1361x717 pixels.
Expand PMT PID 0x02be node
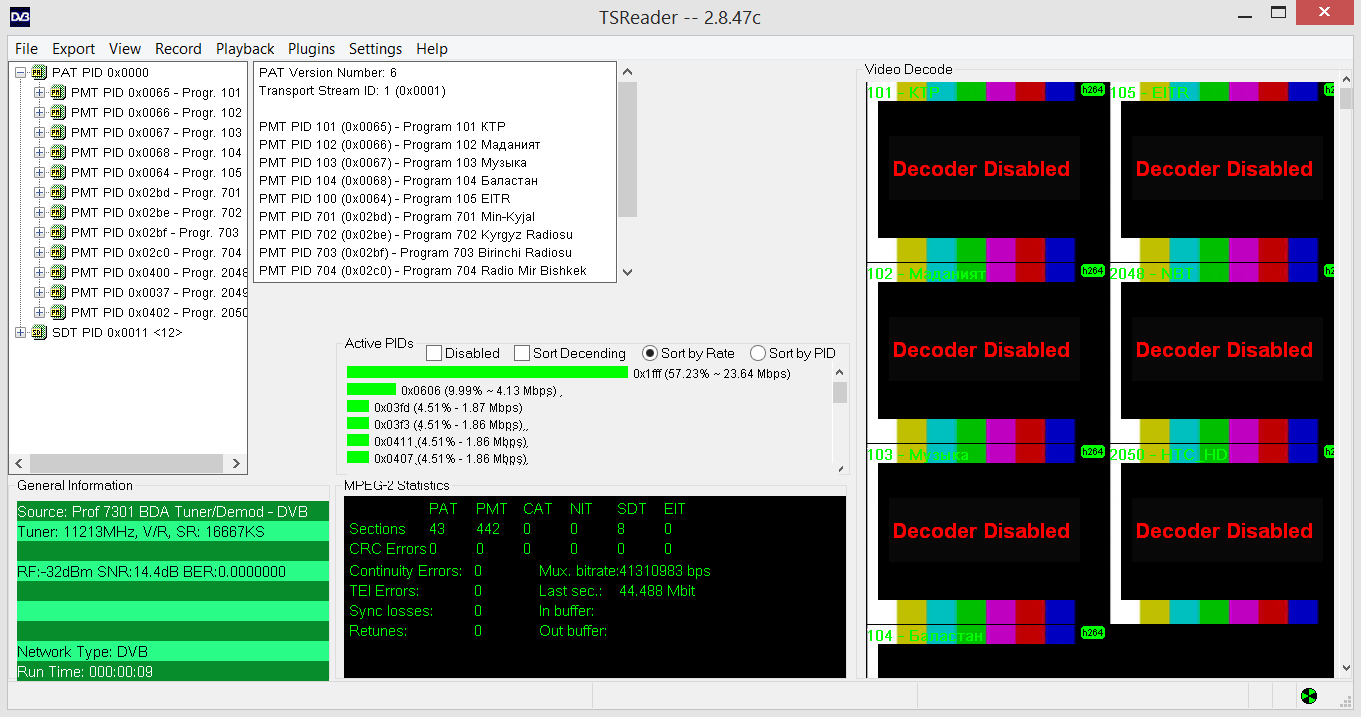40,212
